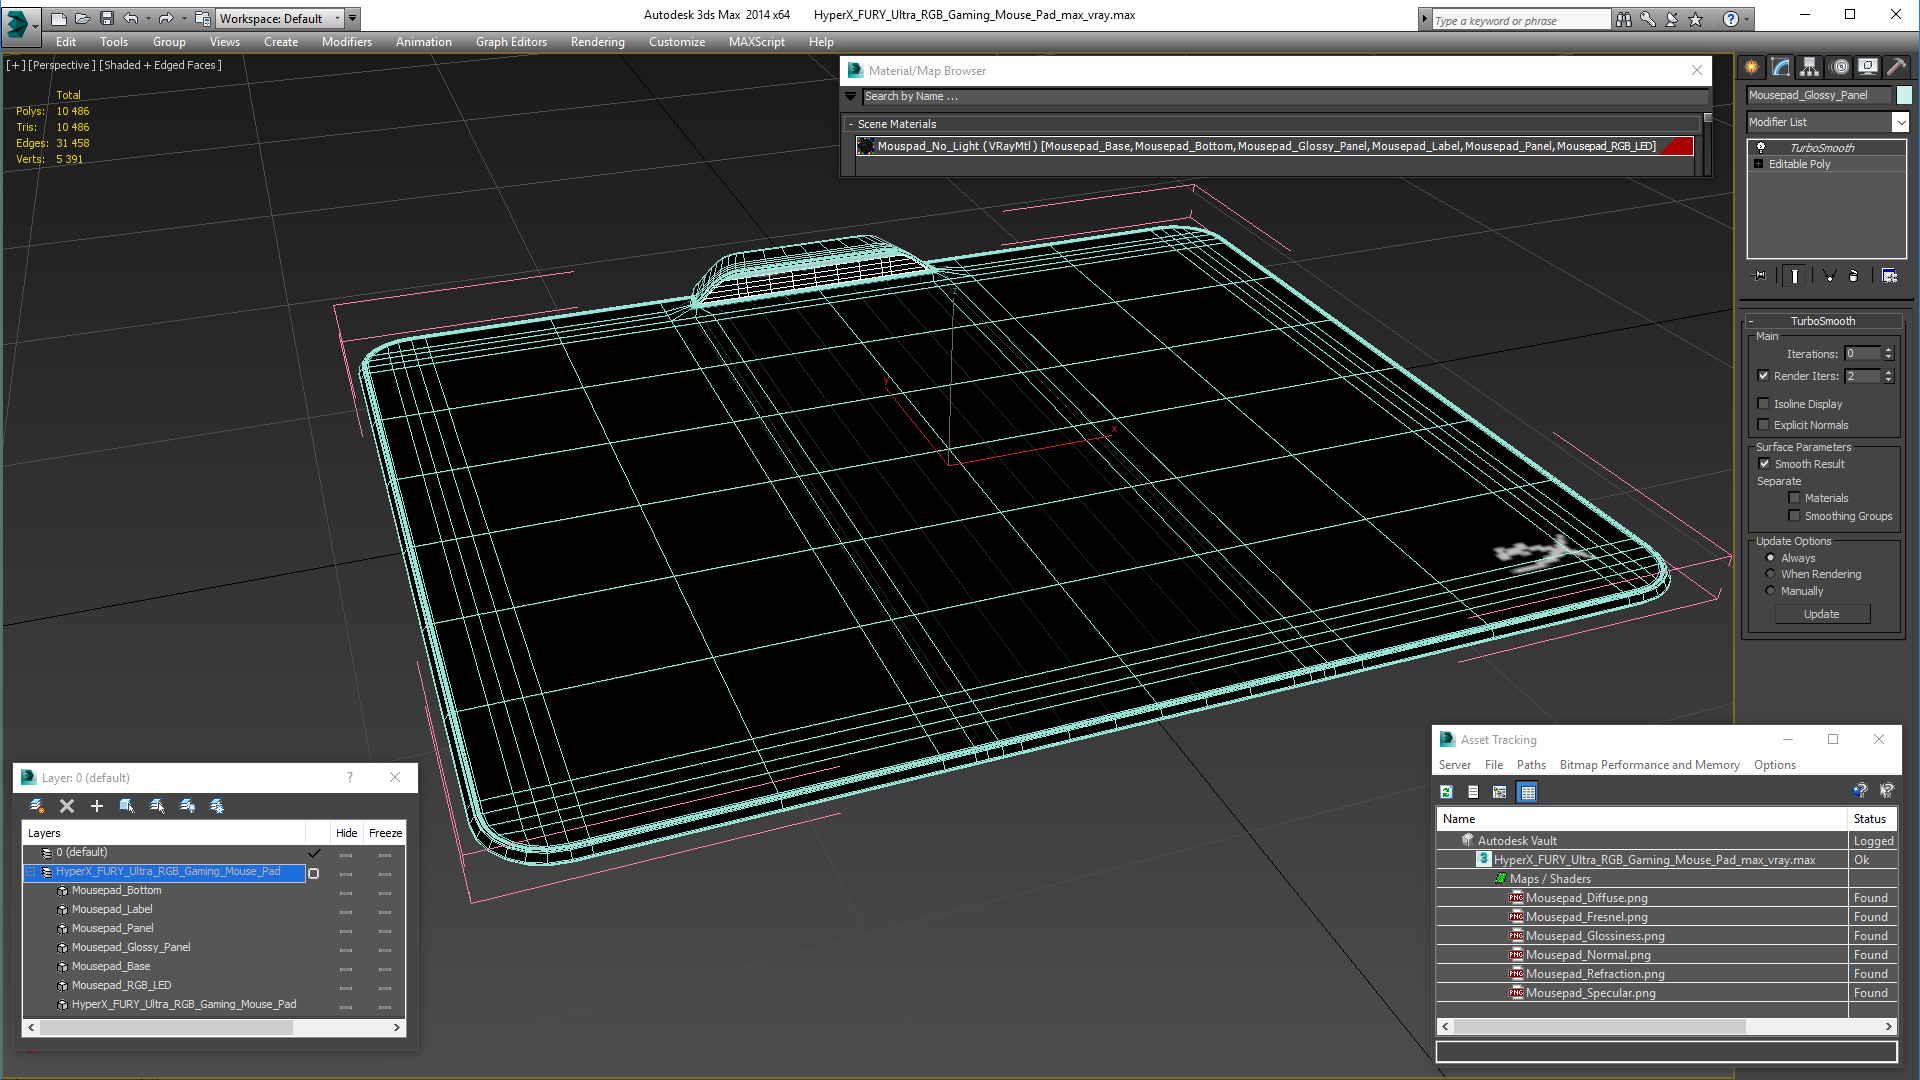Enable the Isoline Display checkbox
Viewport: 1920px width, 1080px height.
[x=1764, y=404]
